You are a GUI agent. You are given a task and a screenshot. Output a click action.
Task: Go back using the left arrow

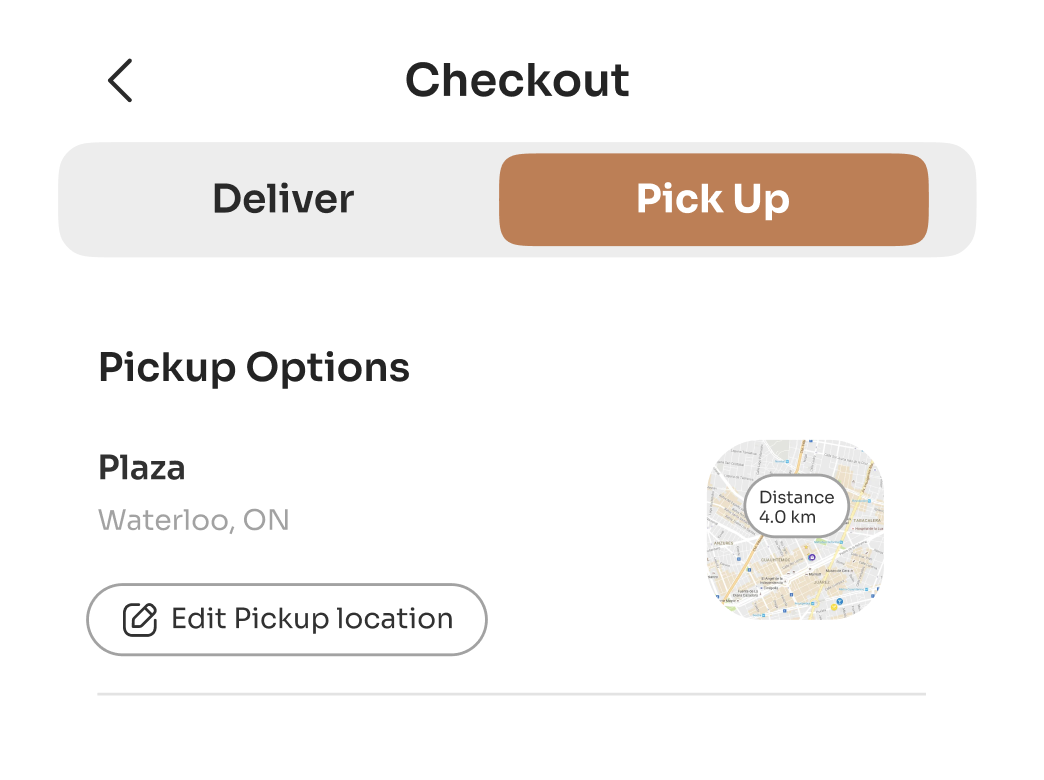[x=120, y=81]
